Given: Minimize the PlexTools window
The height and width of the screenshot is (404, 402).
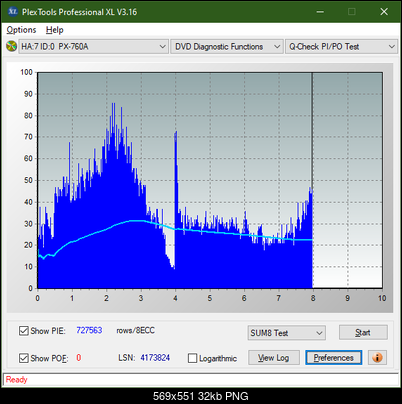Looking at the screenshot, I should (x=320, y=12).
